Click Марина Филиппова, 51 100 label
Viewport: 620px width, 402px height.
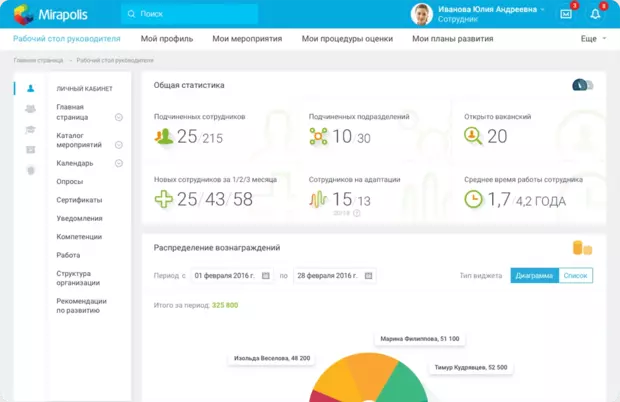(x=420, y=339)
